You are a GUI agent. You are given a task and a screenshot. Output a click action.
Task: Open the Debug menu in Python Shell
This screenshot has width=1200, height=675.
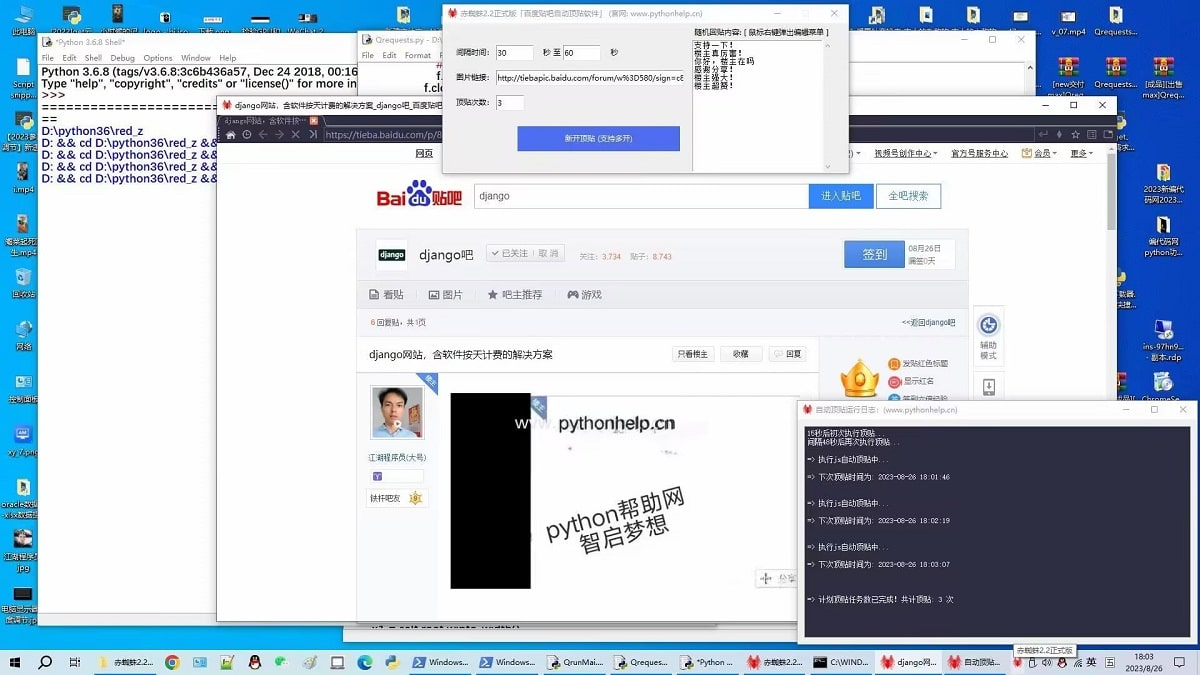pos(123,58)
